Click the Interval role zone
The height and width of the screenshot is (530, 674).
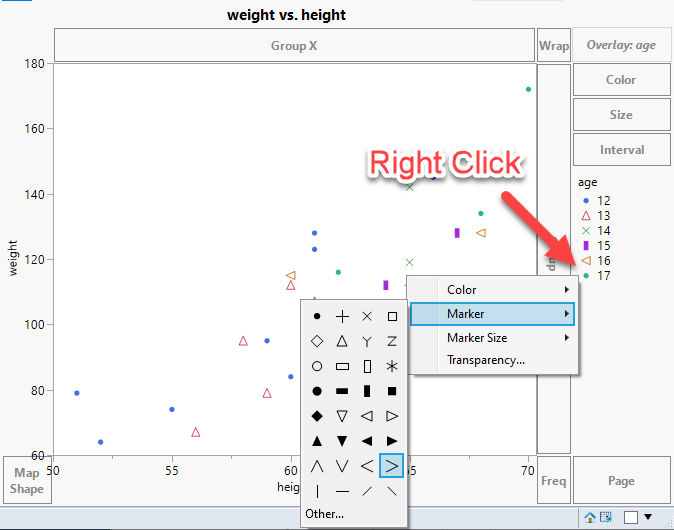(x=621, y=150)
